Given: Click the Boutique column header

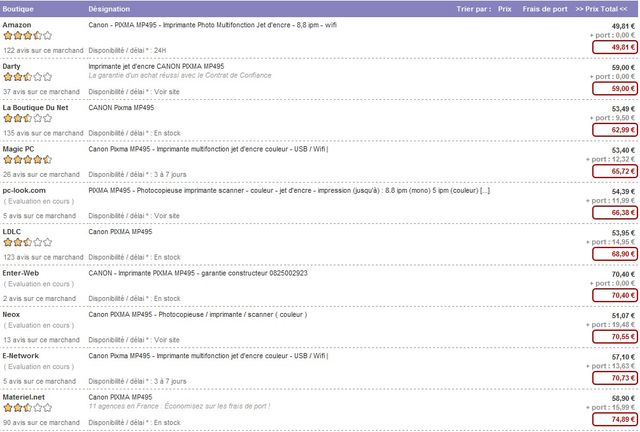Looking at the screenshot, I should point(18,9).
